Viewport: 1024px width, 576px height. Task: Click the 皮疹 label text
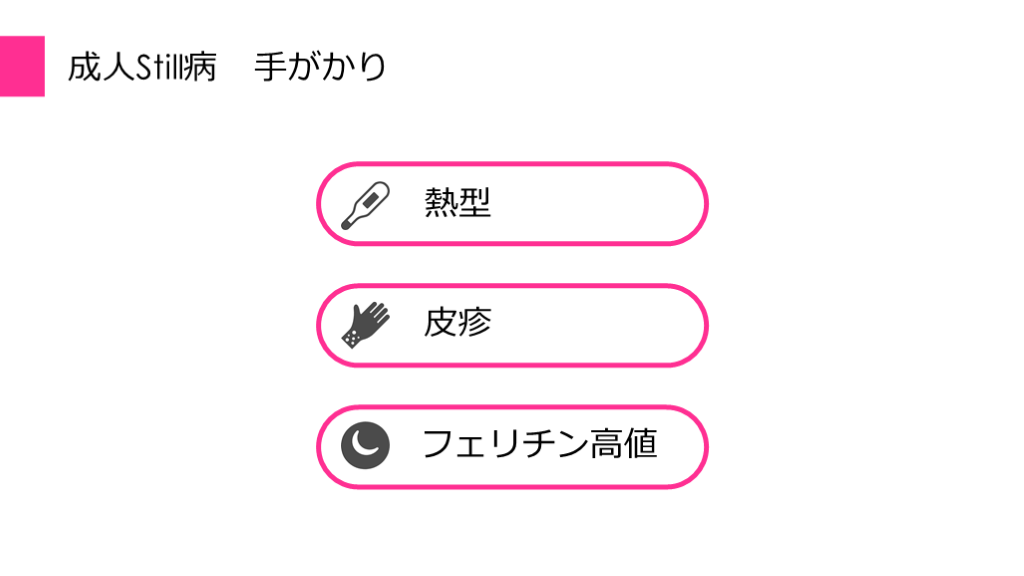pyautogui.click(x=457, y=323)
